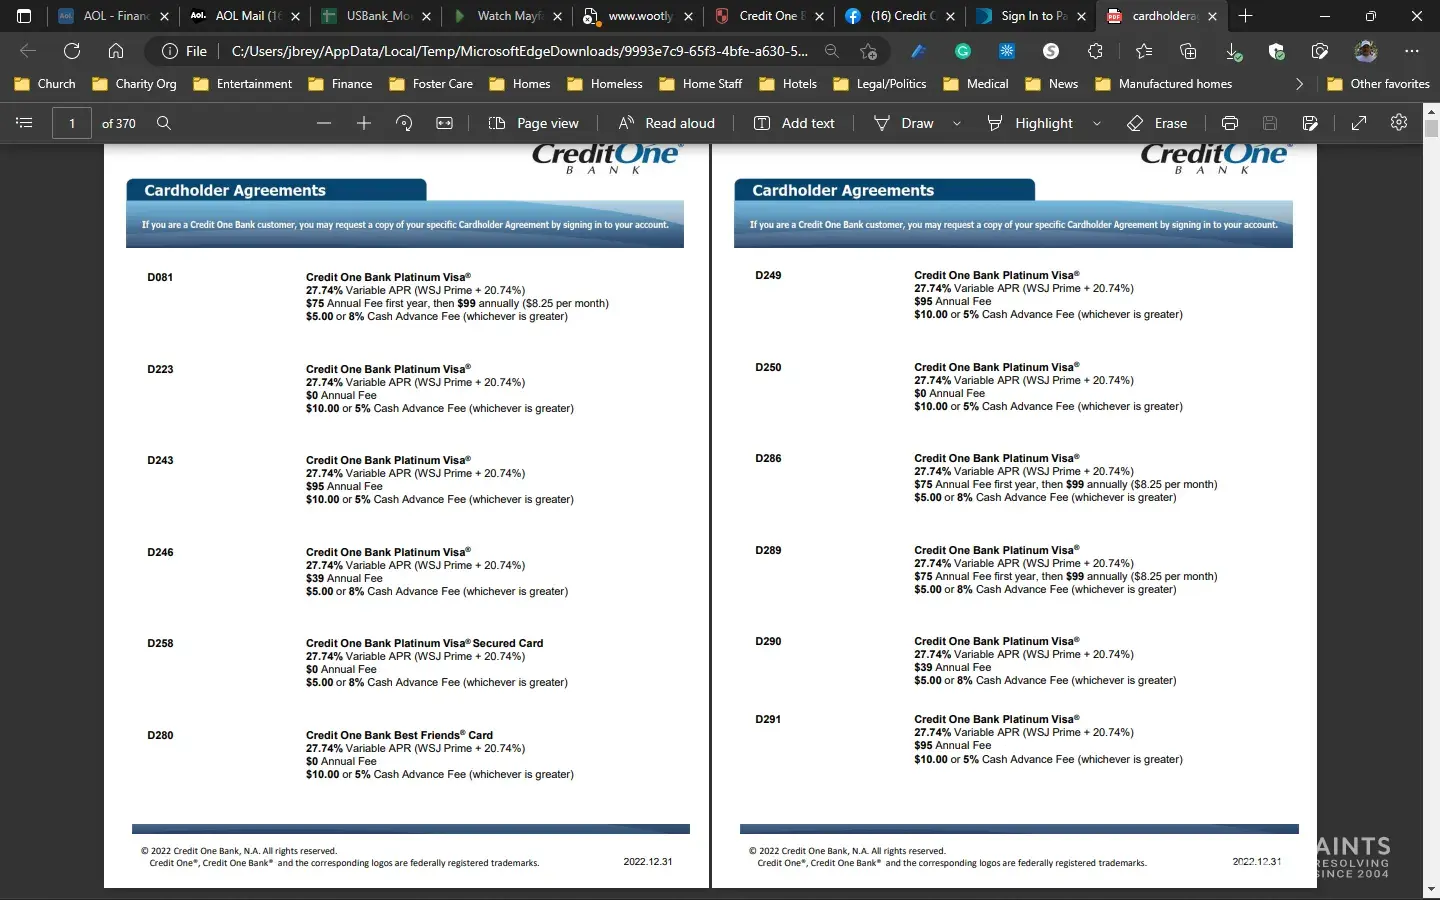The height and width of the screenshot is (900, 1440).
Task: Search within the PDF document
Action: [164, 123]
